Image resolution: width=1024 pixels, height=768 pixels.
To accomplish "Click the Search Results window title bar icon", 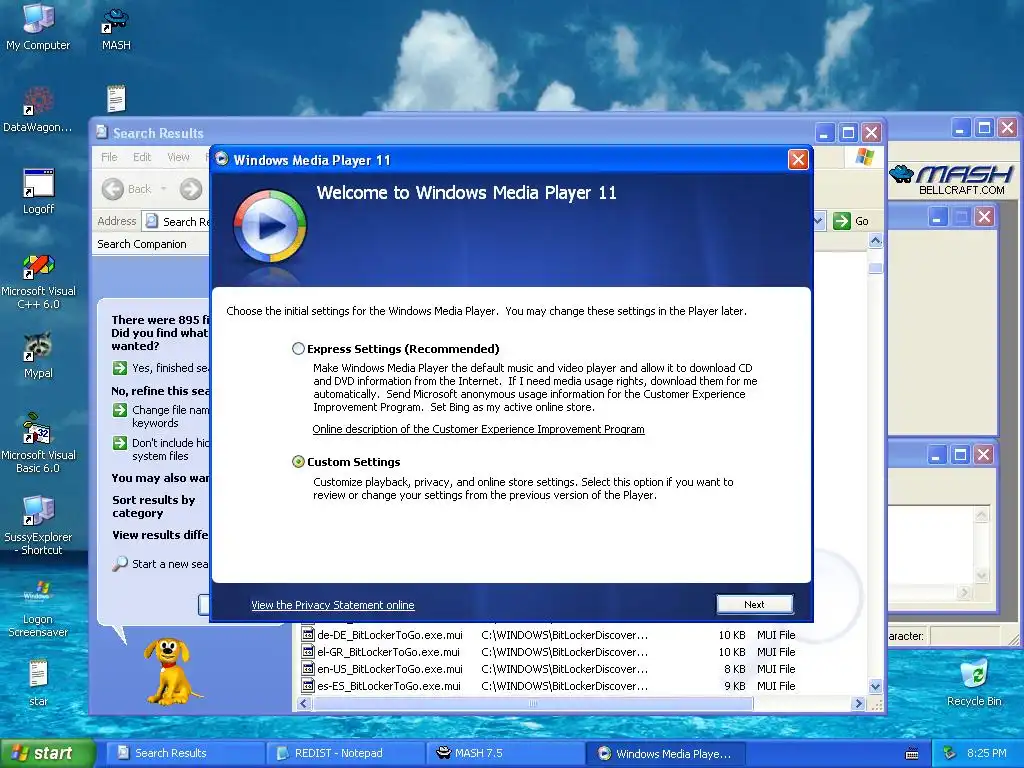I will click(102, 132).
